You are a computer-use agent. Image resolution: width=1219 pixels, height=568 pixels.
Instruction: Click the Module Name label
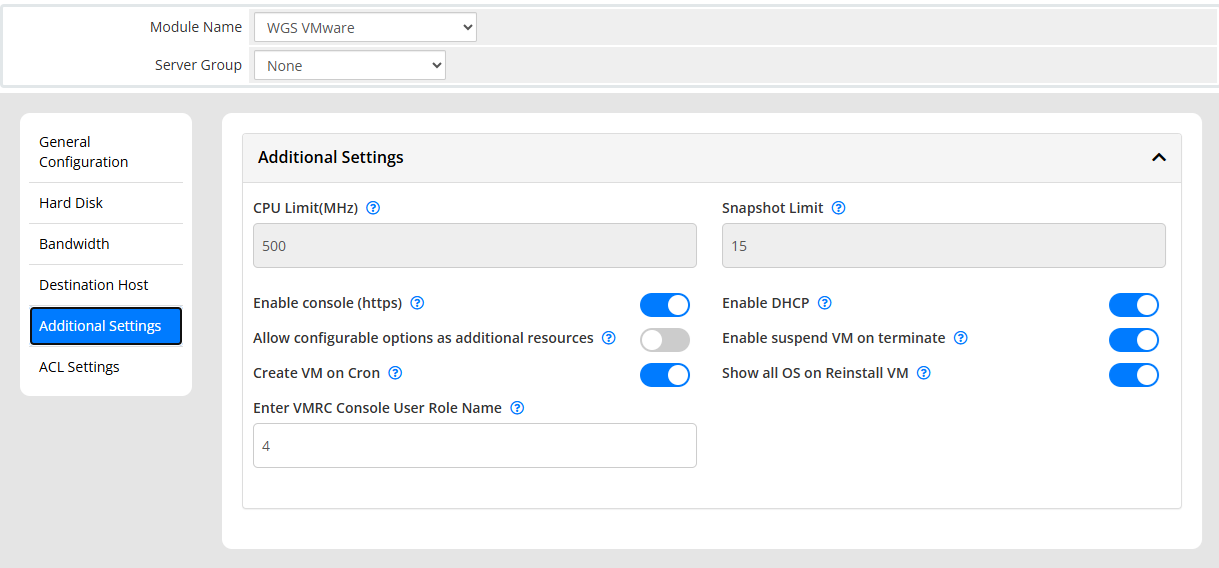196,27
